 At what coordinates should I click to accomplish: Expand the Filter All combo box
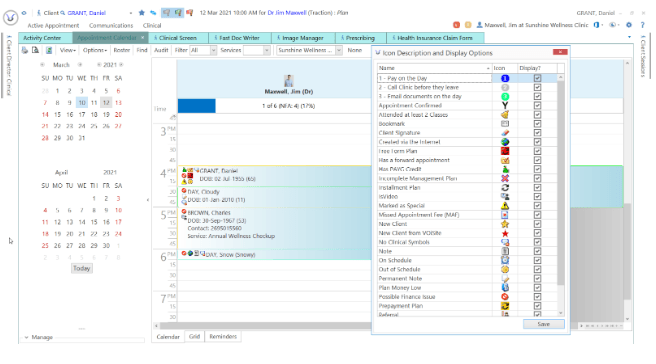[203, 50]
